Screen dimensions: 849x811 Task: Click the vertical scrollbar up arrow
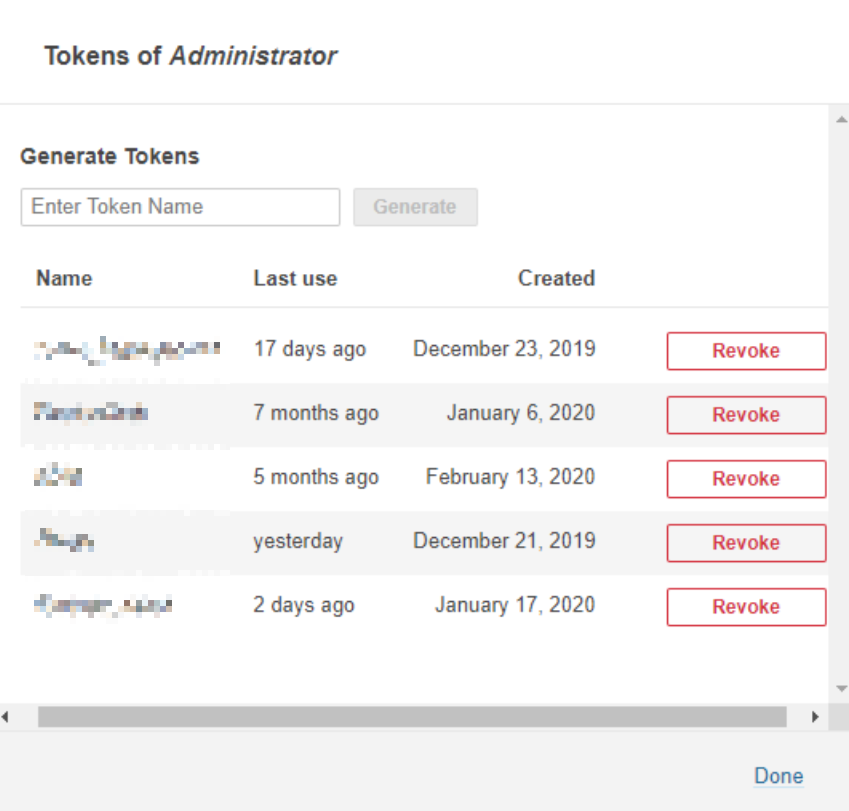click(840, 120)
